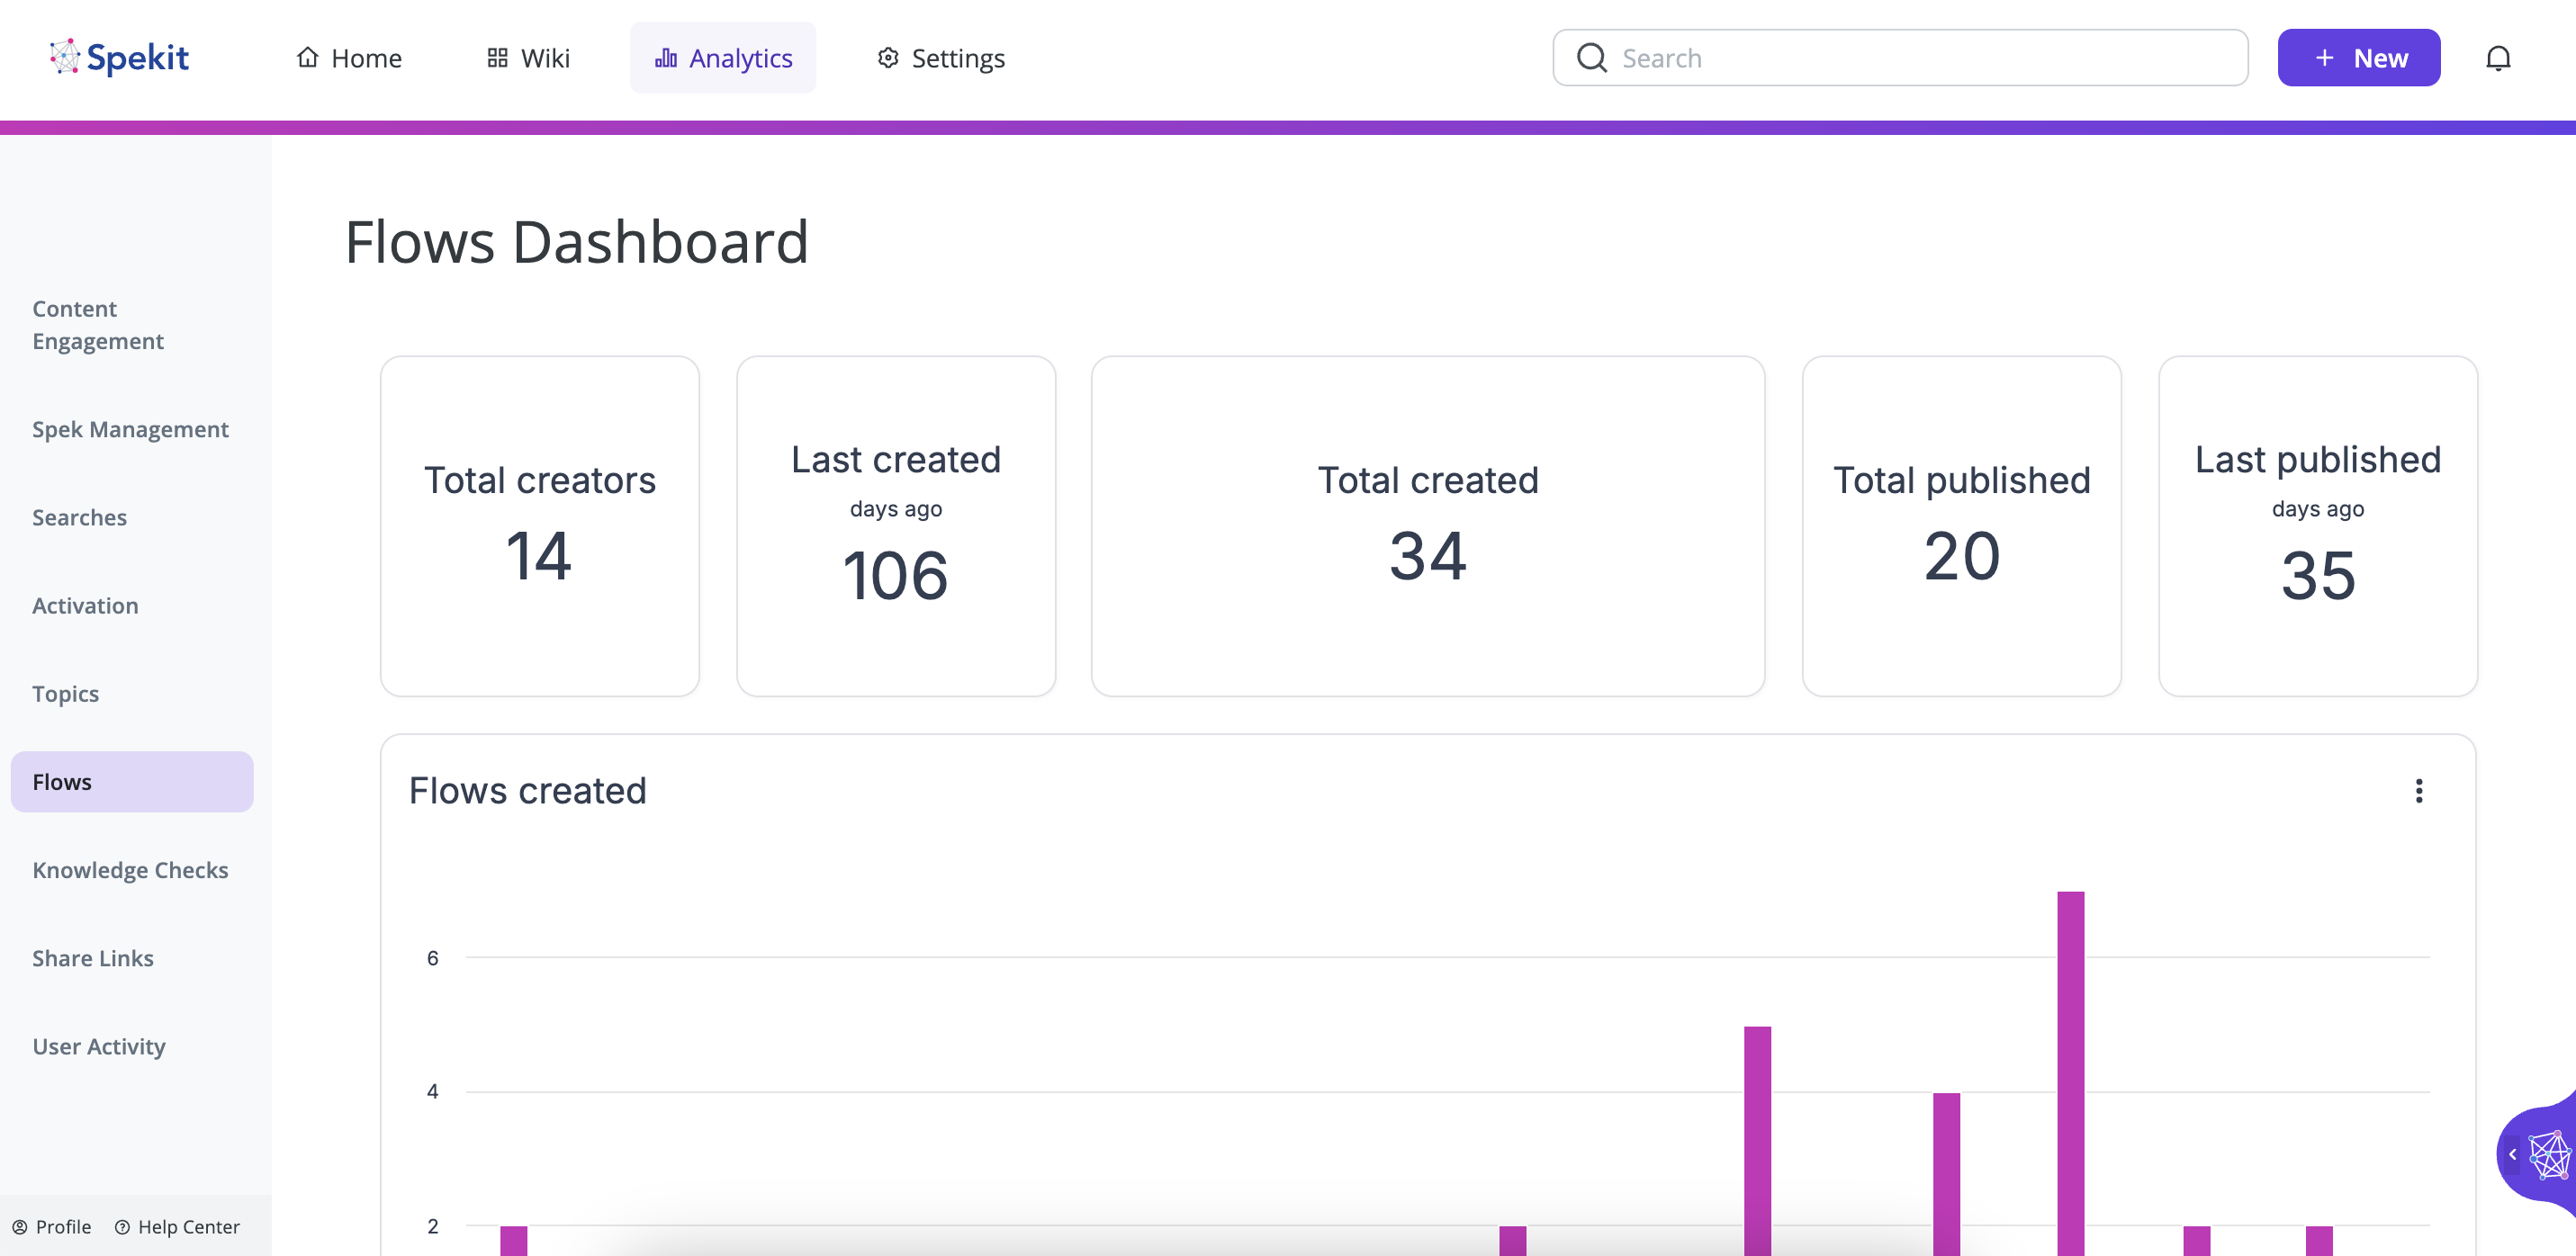Viewport: 2576px width, 1256px height.
Task: Click the New button
Action: [x=2359, y=58]
